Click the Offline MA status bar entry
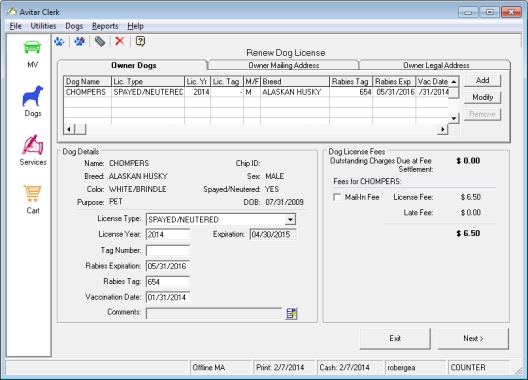 pos(221,367)
